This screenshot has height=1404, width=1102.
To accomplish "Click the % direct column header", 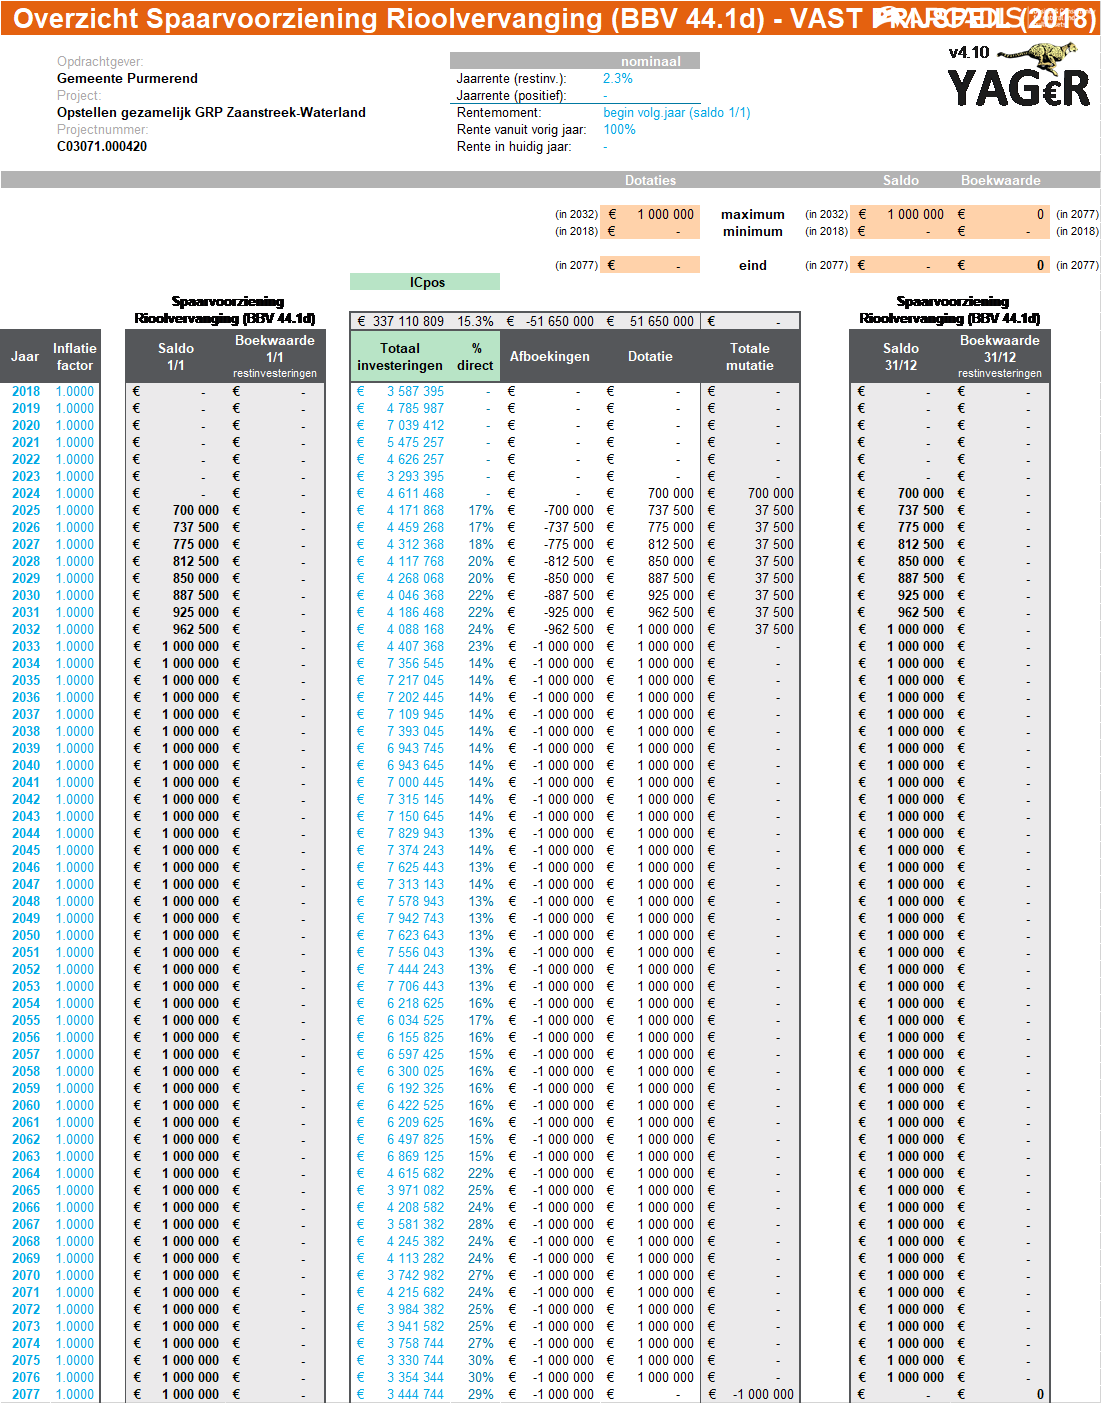I will (475, 356).
